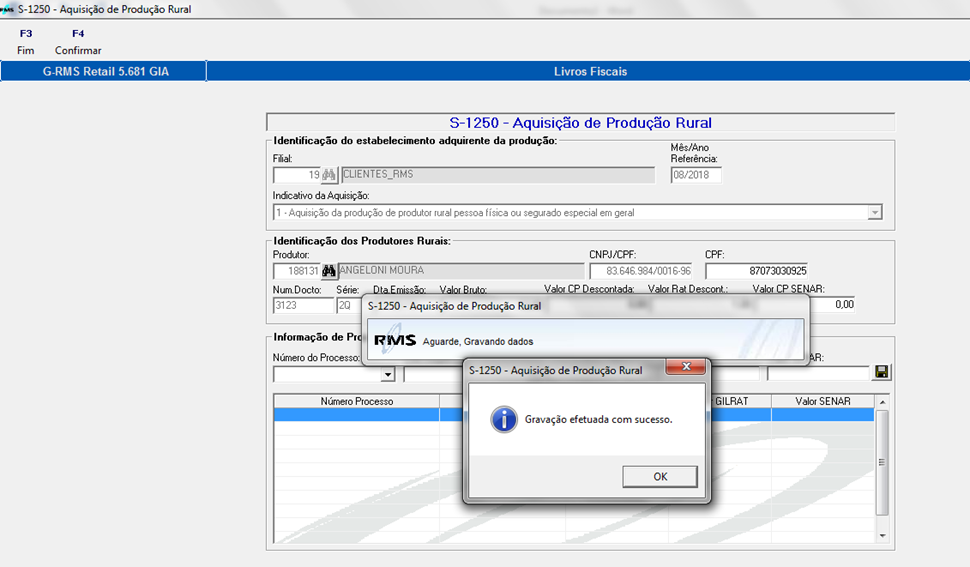Click the Filial number field
Image resolution: width=970 pixels, height=567 pixels.
[x=297, y=175]
